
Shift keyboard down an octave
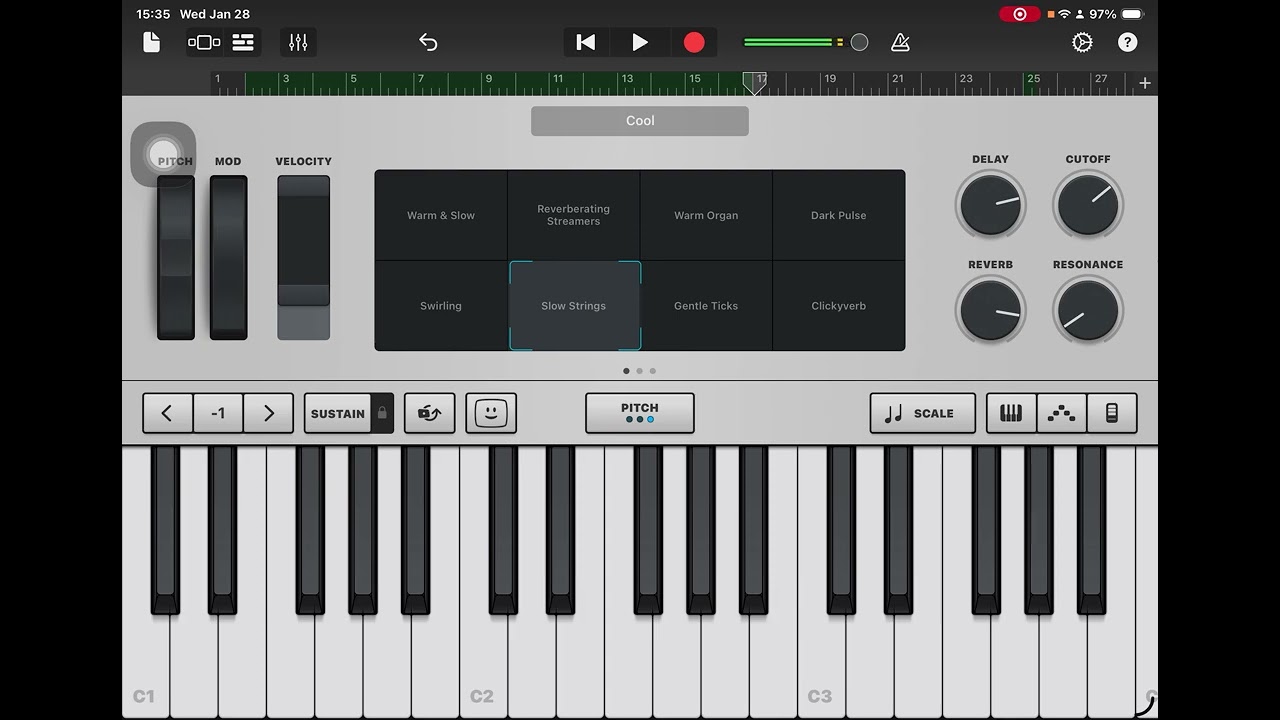click(x=167, y=413)
